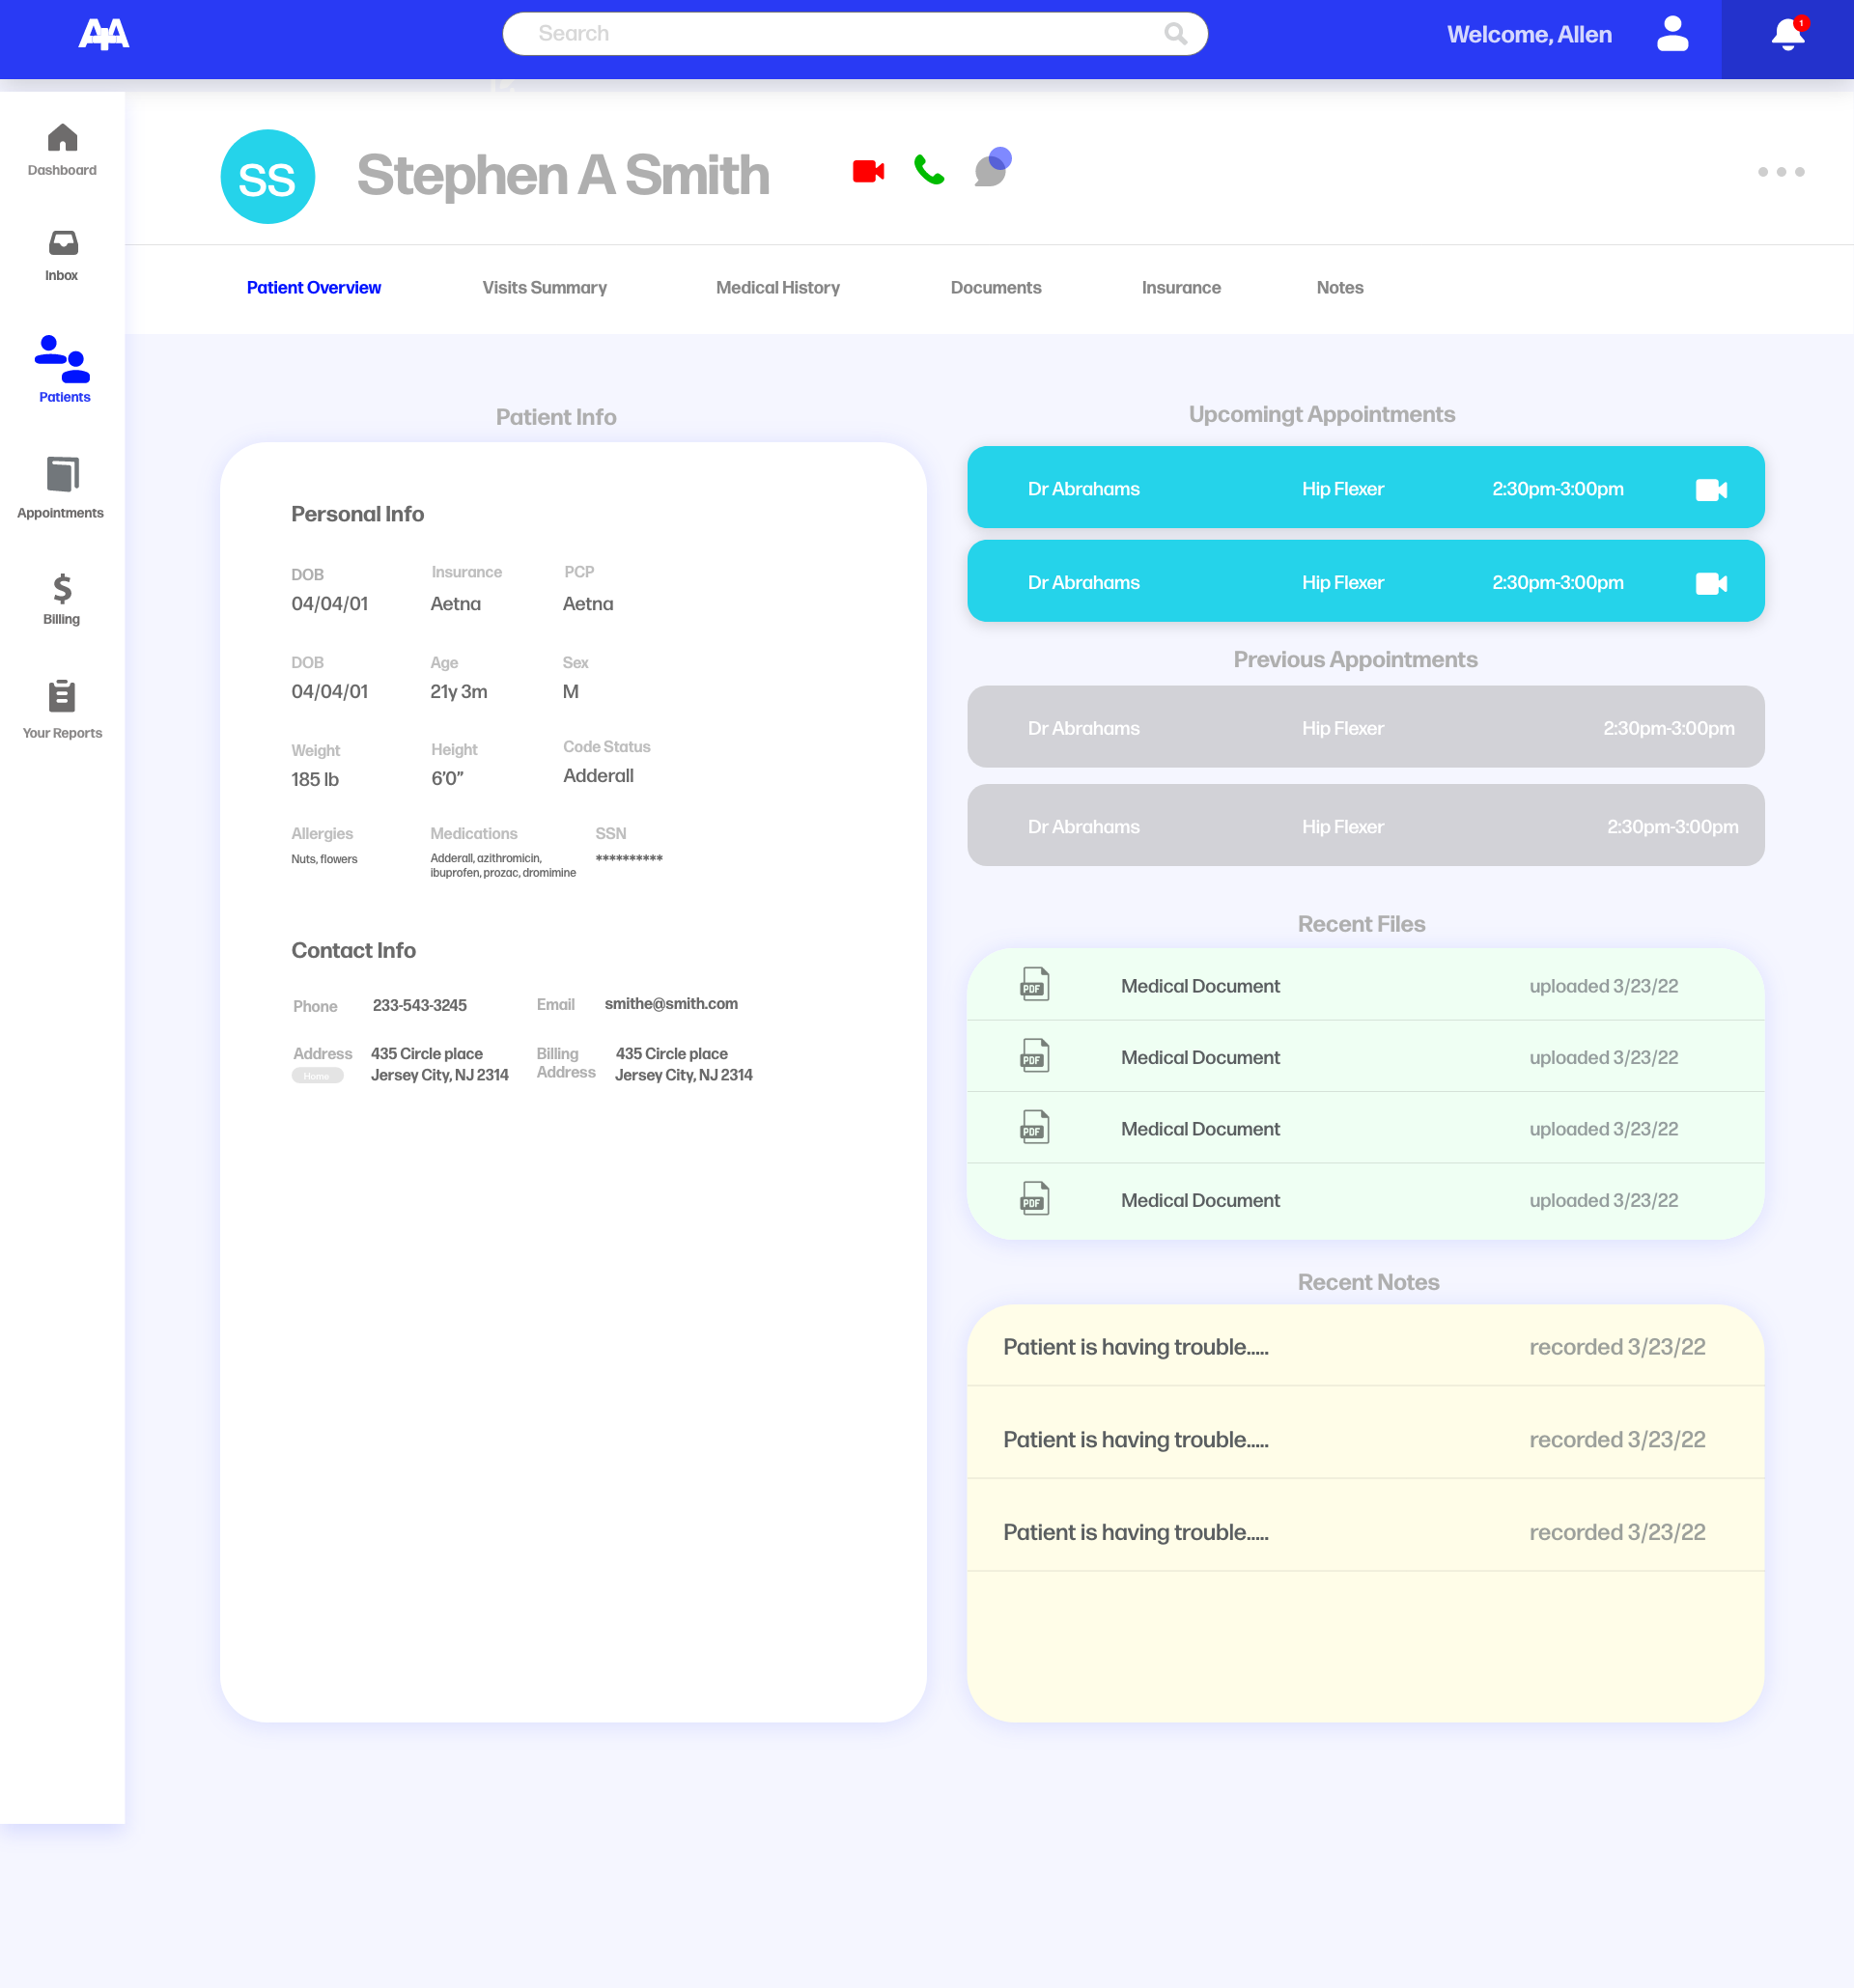1854x1988 pixels.
Task: Click Home tag under Address
Action: (317, 1076)
